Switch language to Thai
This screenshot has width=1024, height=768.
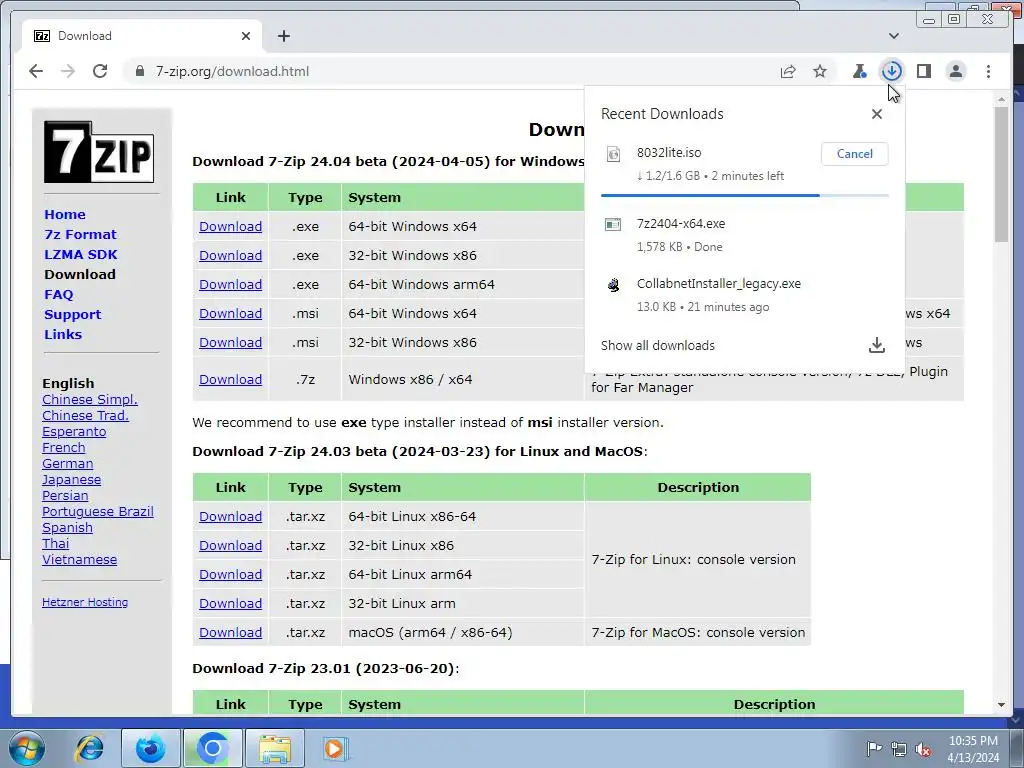(56, 543)
